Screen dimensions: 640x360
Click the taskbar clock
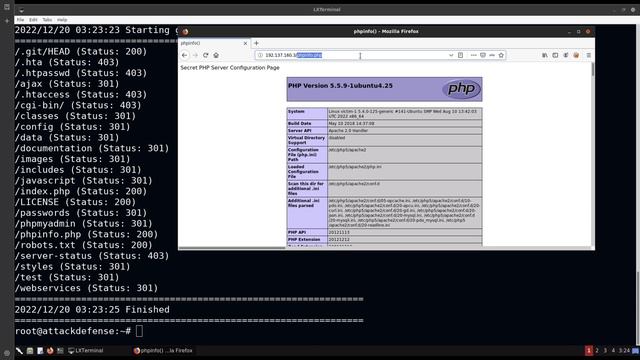pos(624,351)
